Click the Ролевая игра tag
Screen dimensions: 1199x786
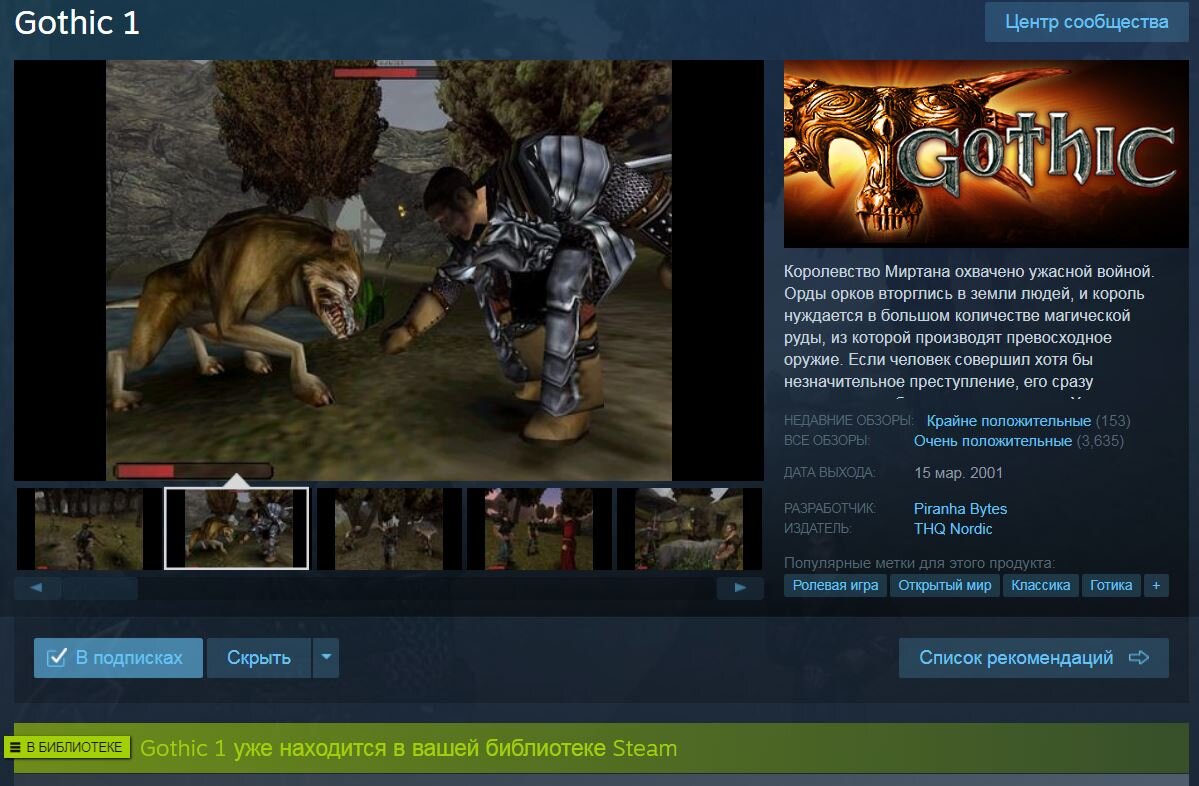coord(835,586)
